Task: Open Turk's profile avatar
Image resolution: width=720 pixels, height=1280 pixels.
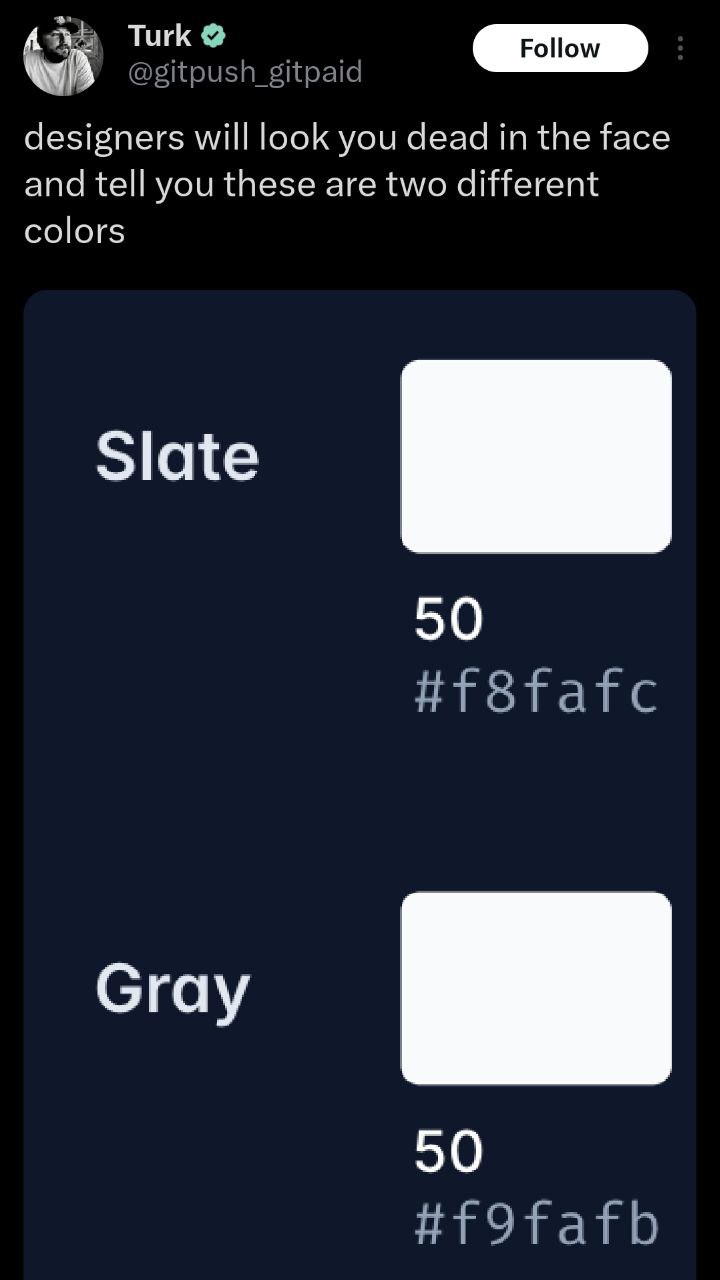Action: pos(62,55)
